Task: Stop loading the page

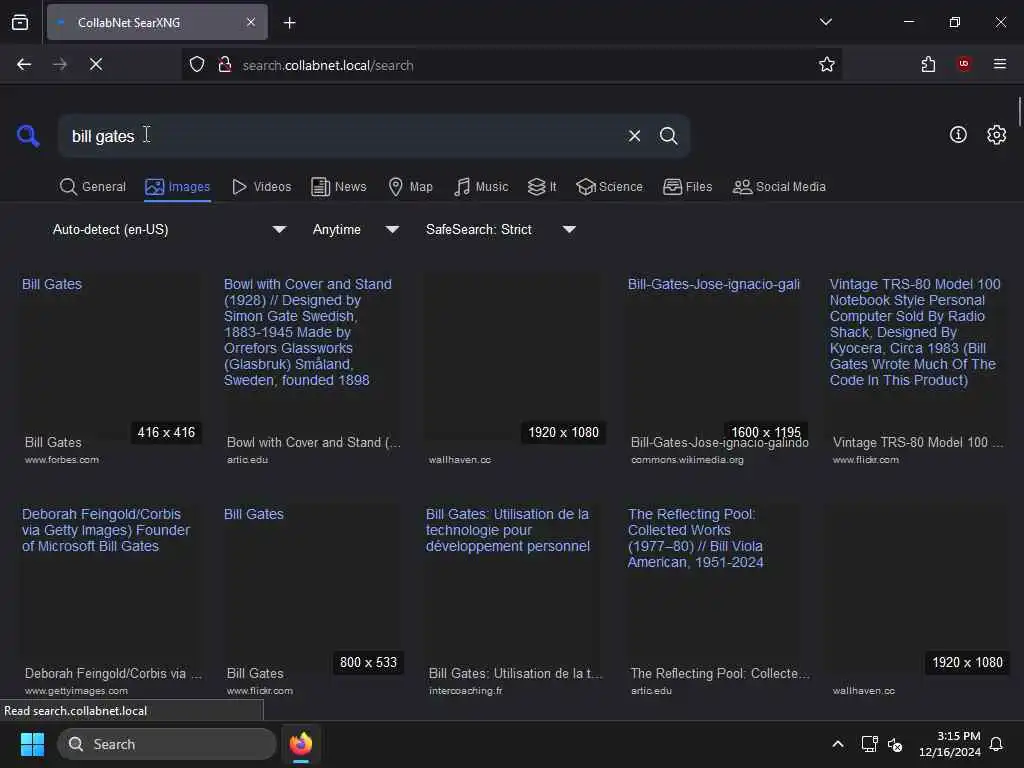Action: (95, 65)
